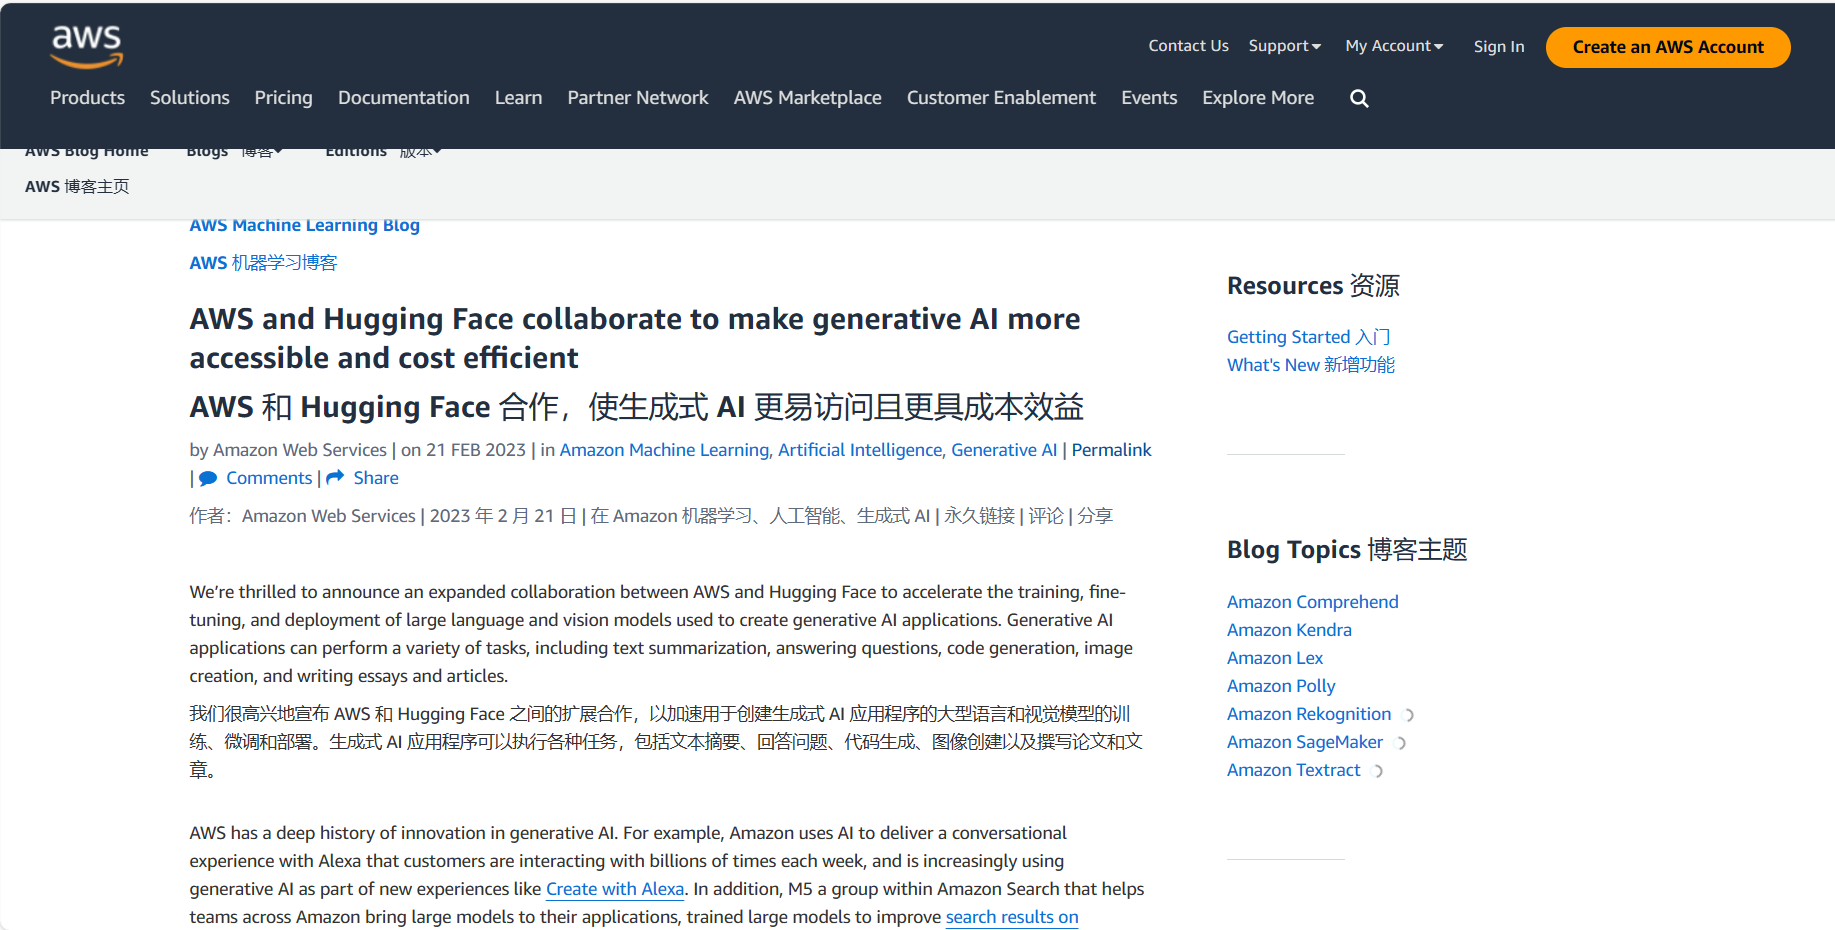Select the Customer Enablement menu item

[1001, 98]
